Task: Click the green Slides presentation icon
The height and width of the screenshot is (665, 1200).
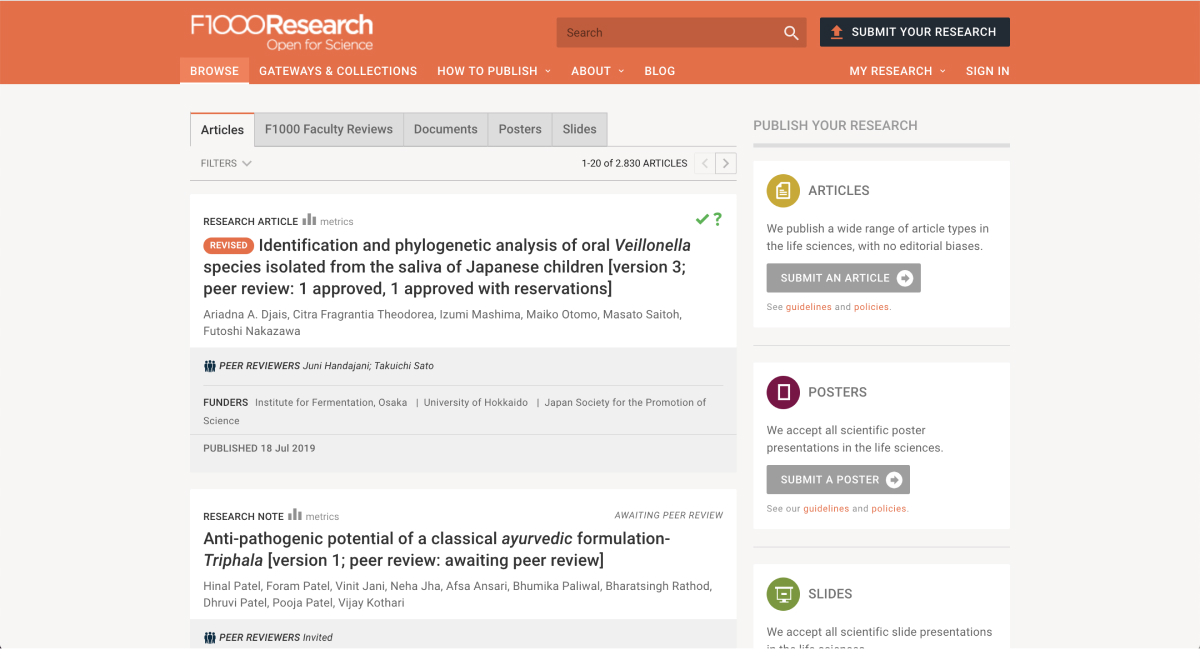Action: tap(783, 594)
